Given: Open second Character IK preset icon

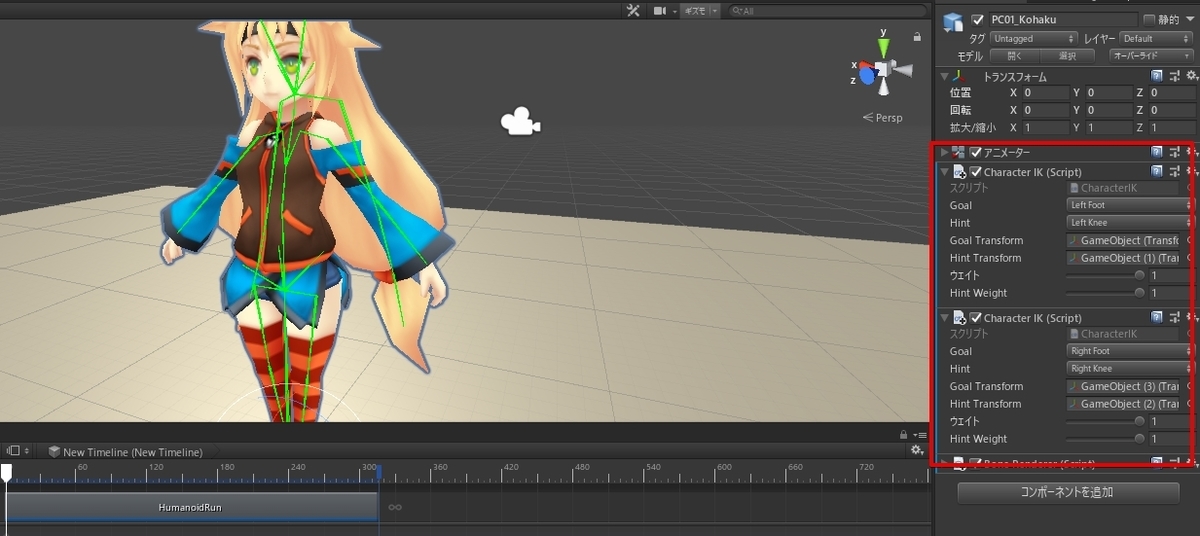Looking at the screenshot, I should pos(1174,318).
